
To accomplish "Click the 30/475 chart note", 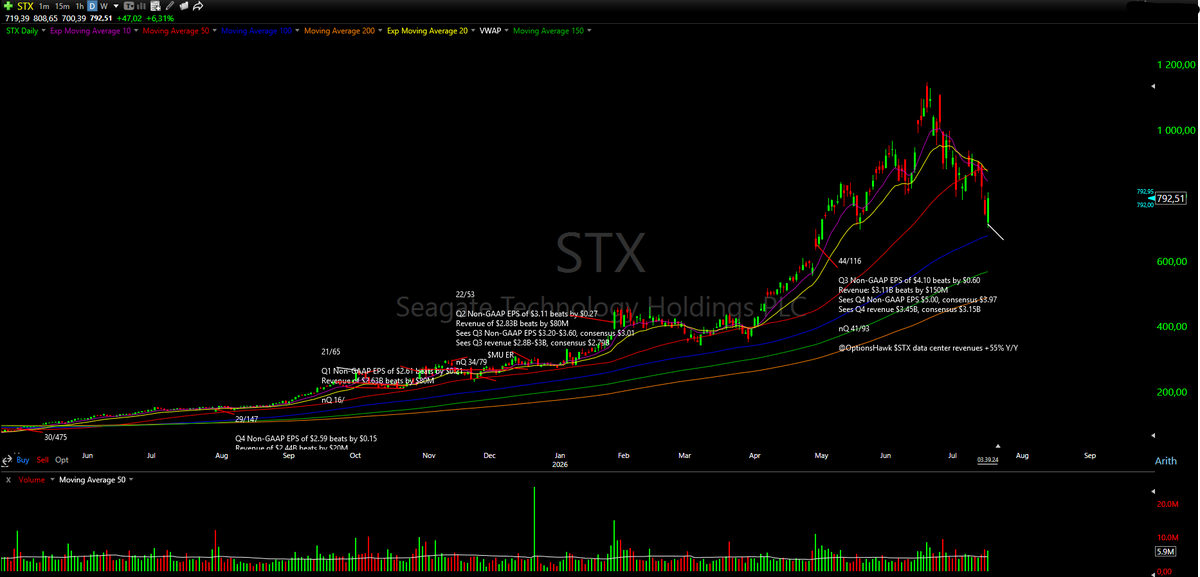I will coord(56,437).
